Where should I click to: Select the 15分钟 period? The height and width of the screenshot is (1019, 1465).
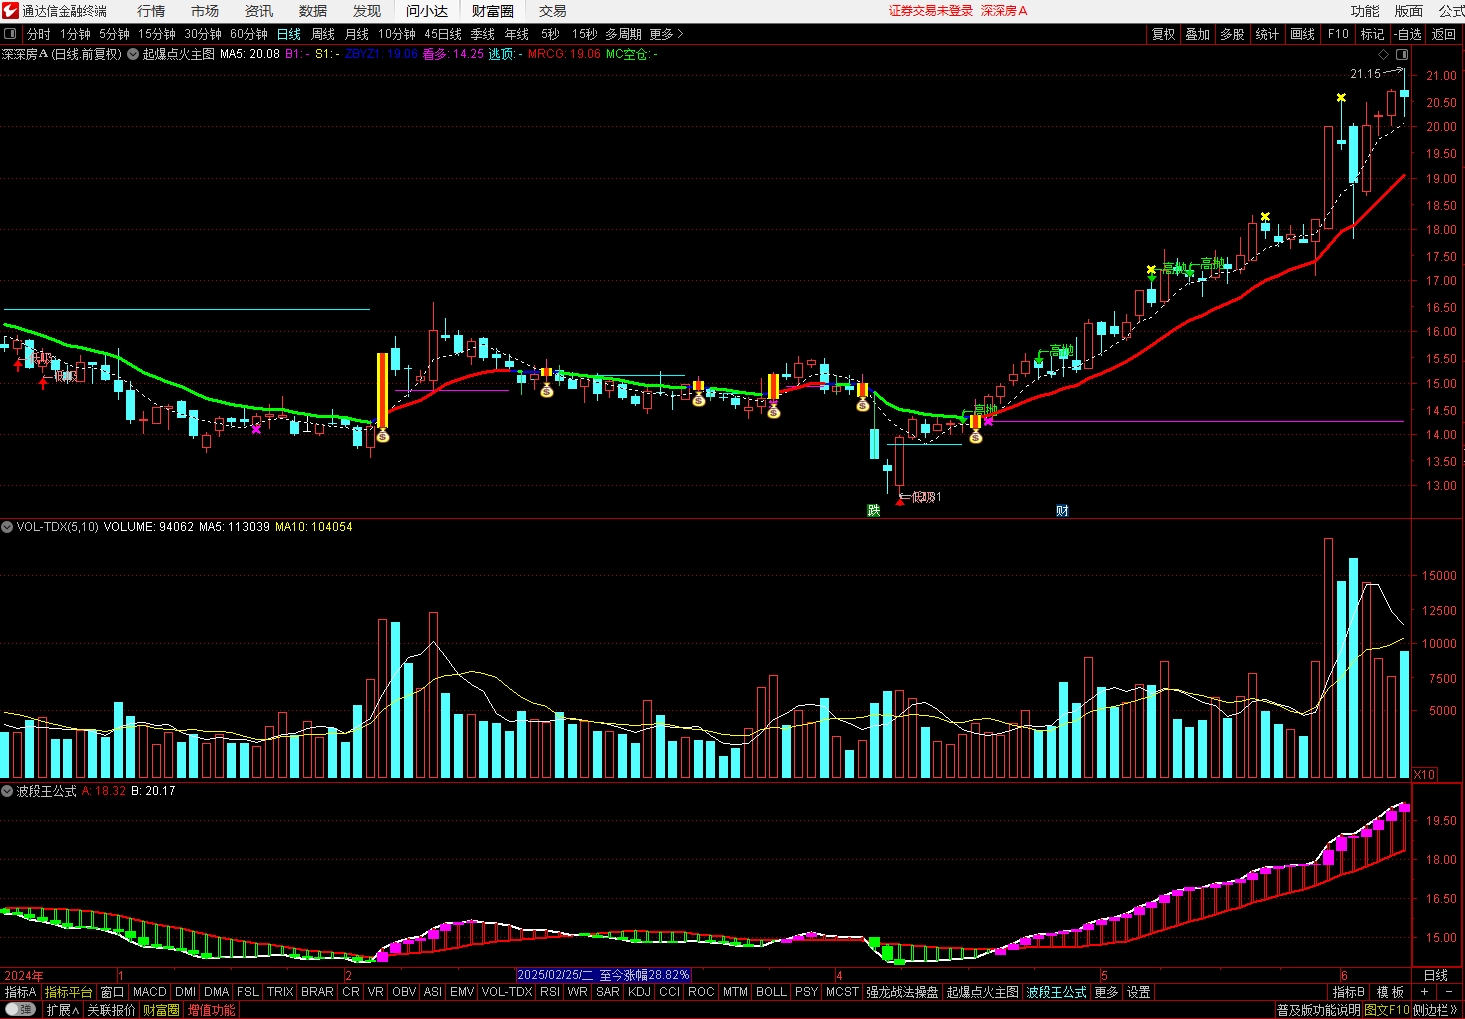point(157,34)
